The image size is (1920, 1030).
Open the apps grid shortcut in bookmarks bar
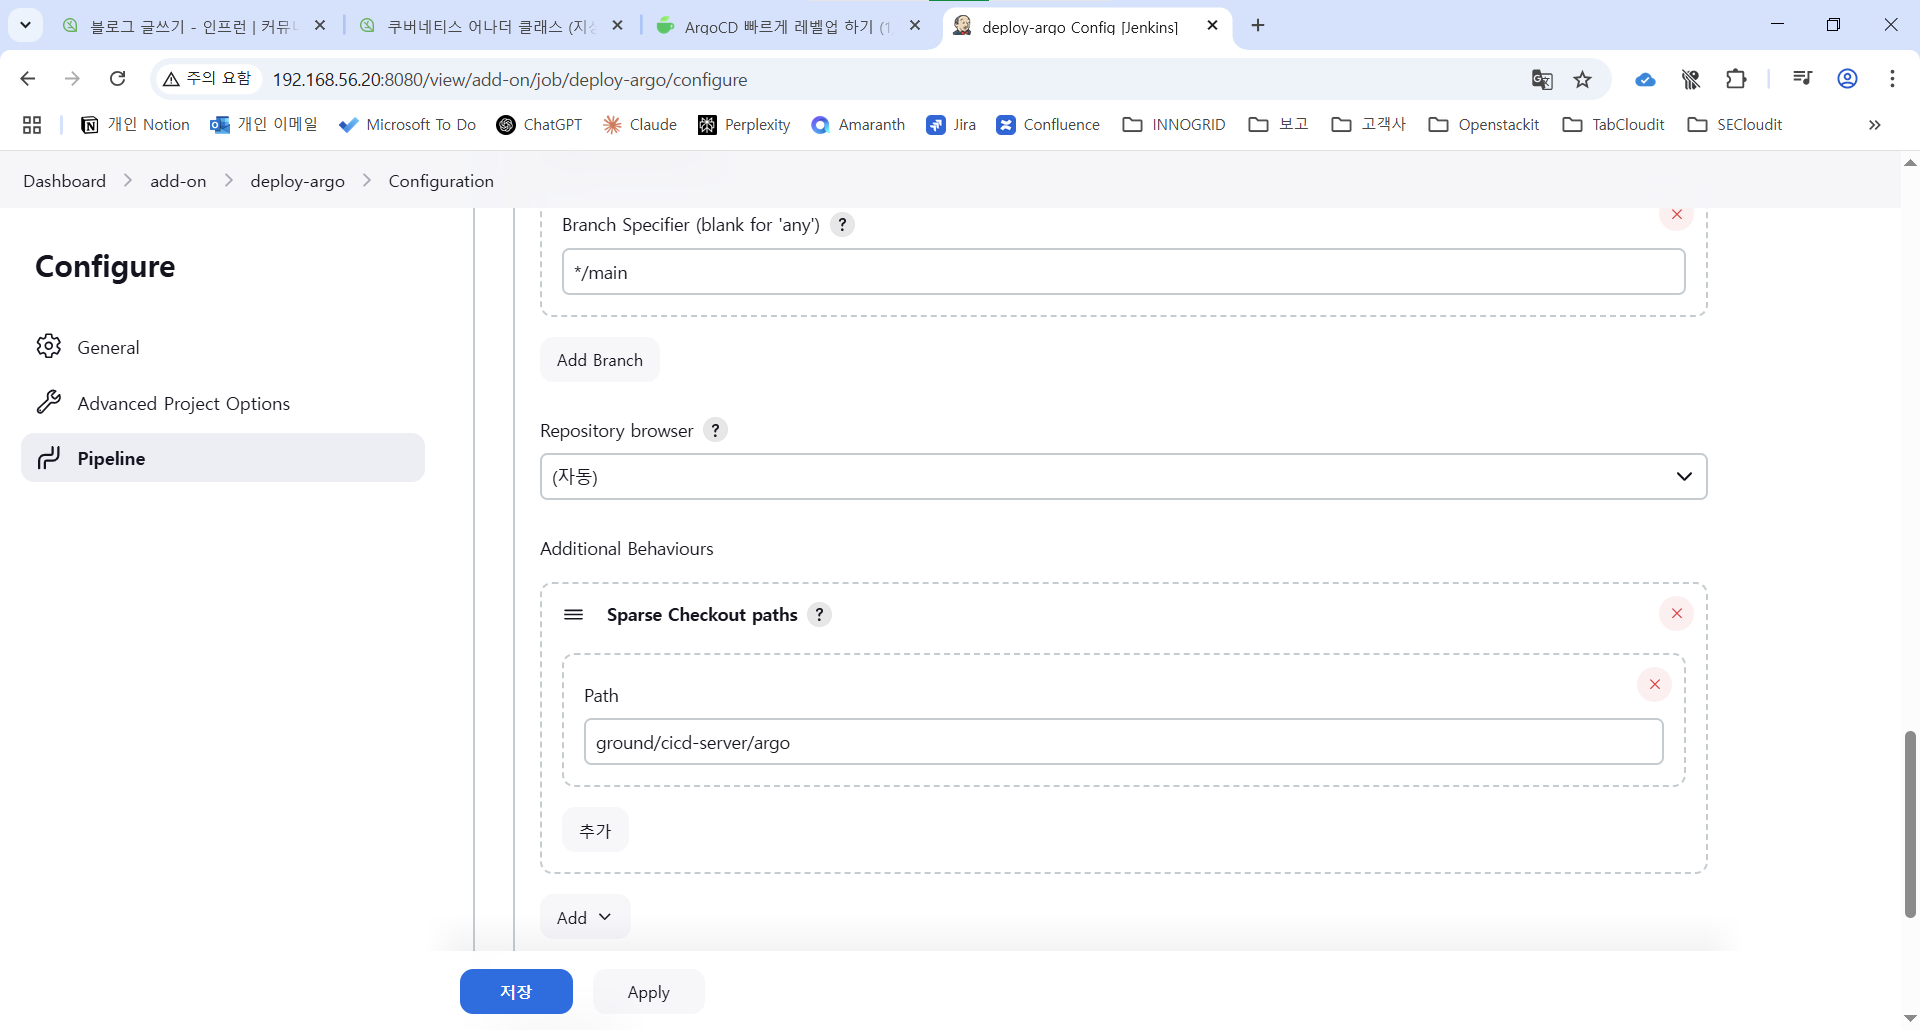point(32,125)
